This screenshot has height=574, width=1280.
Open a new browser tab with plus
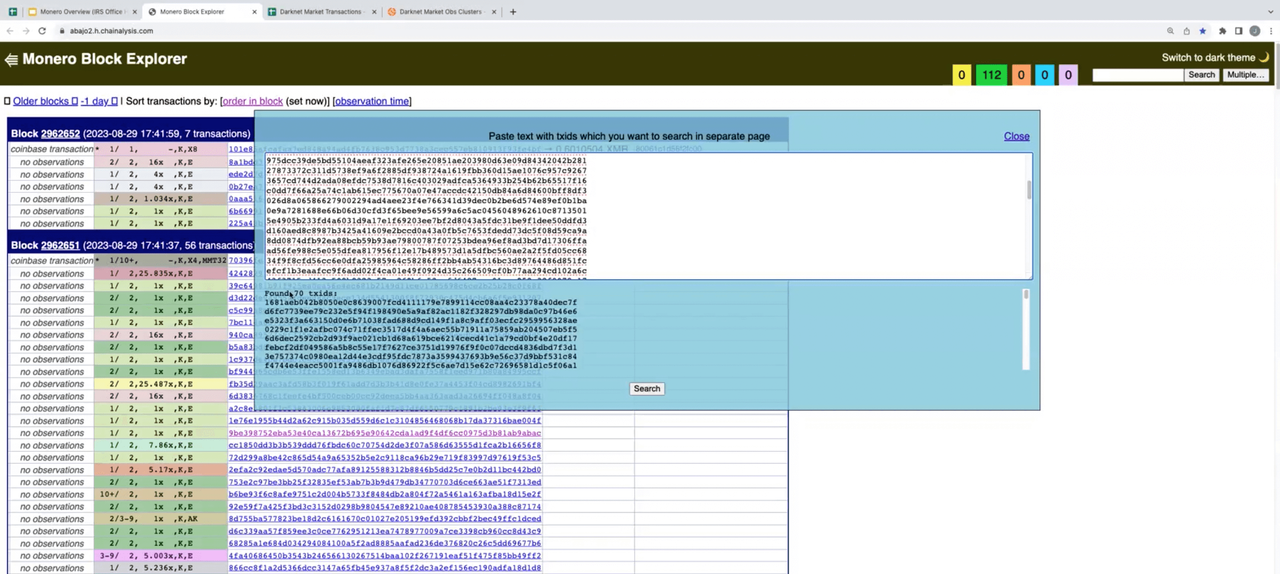pyautogui.click(x=513, y=12)
